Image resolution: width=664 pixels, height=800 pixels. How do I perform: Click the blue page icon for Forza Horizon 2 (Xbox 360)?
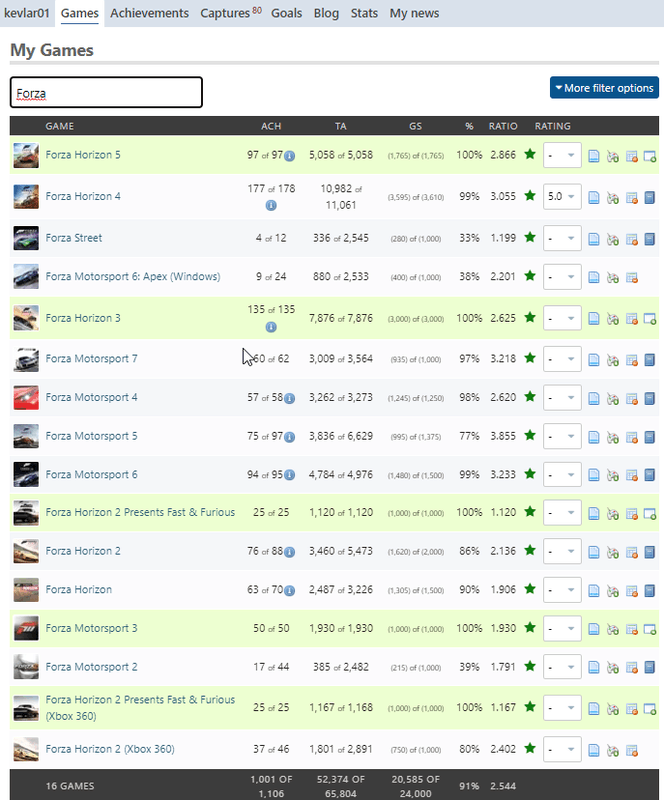tap(594, 750)
